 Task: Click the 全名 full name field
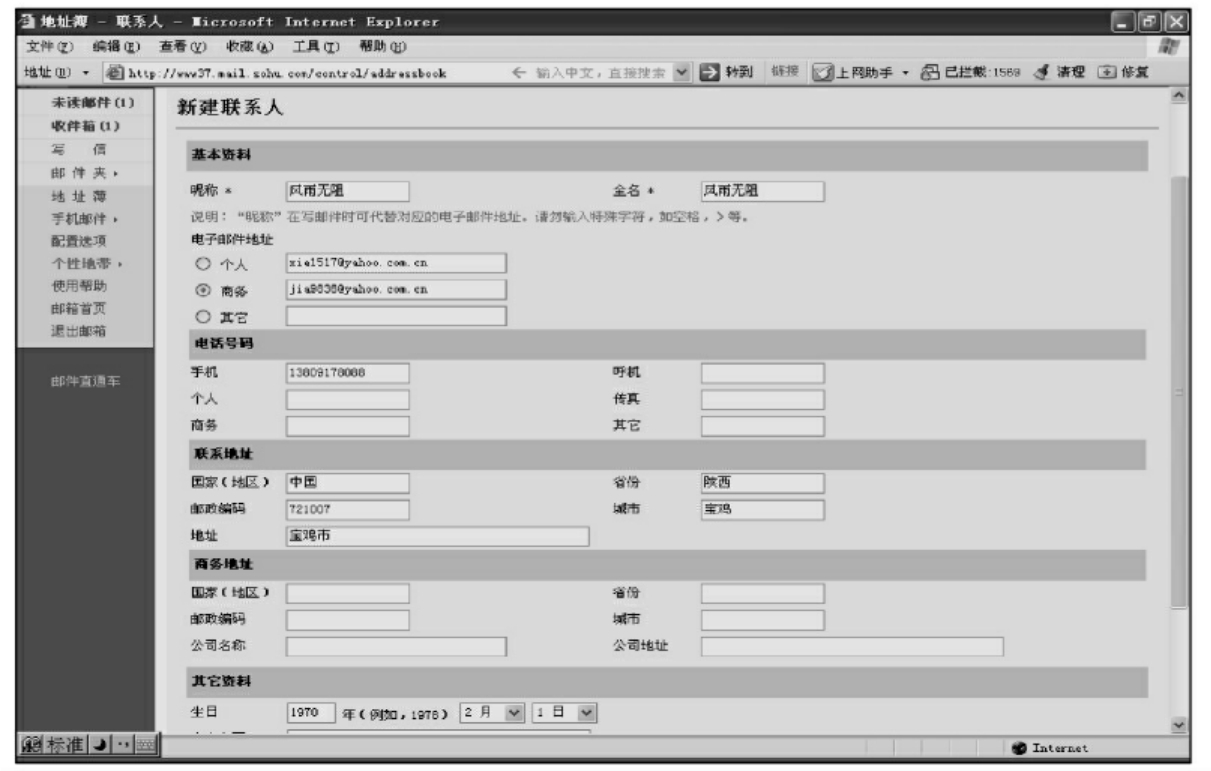762,191
